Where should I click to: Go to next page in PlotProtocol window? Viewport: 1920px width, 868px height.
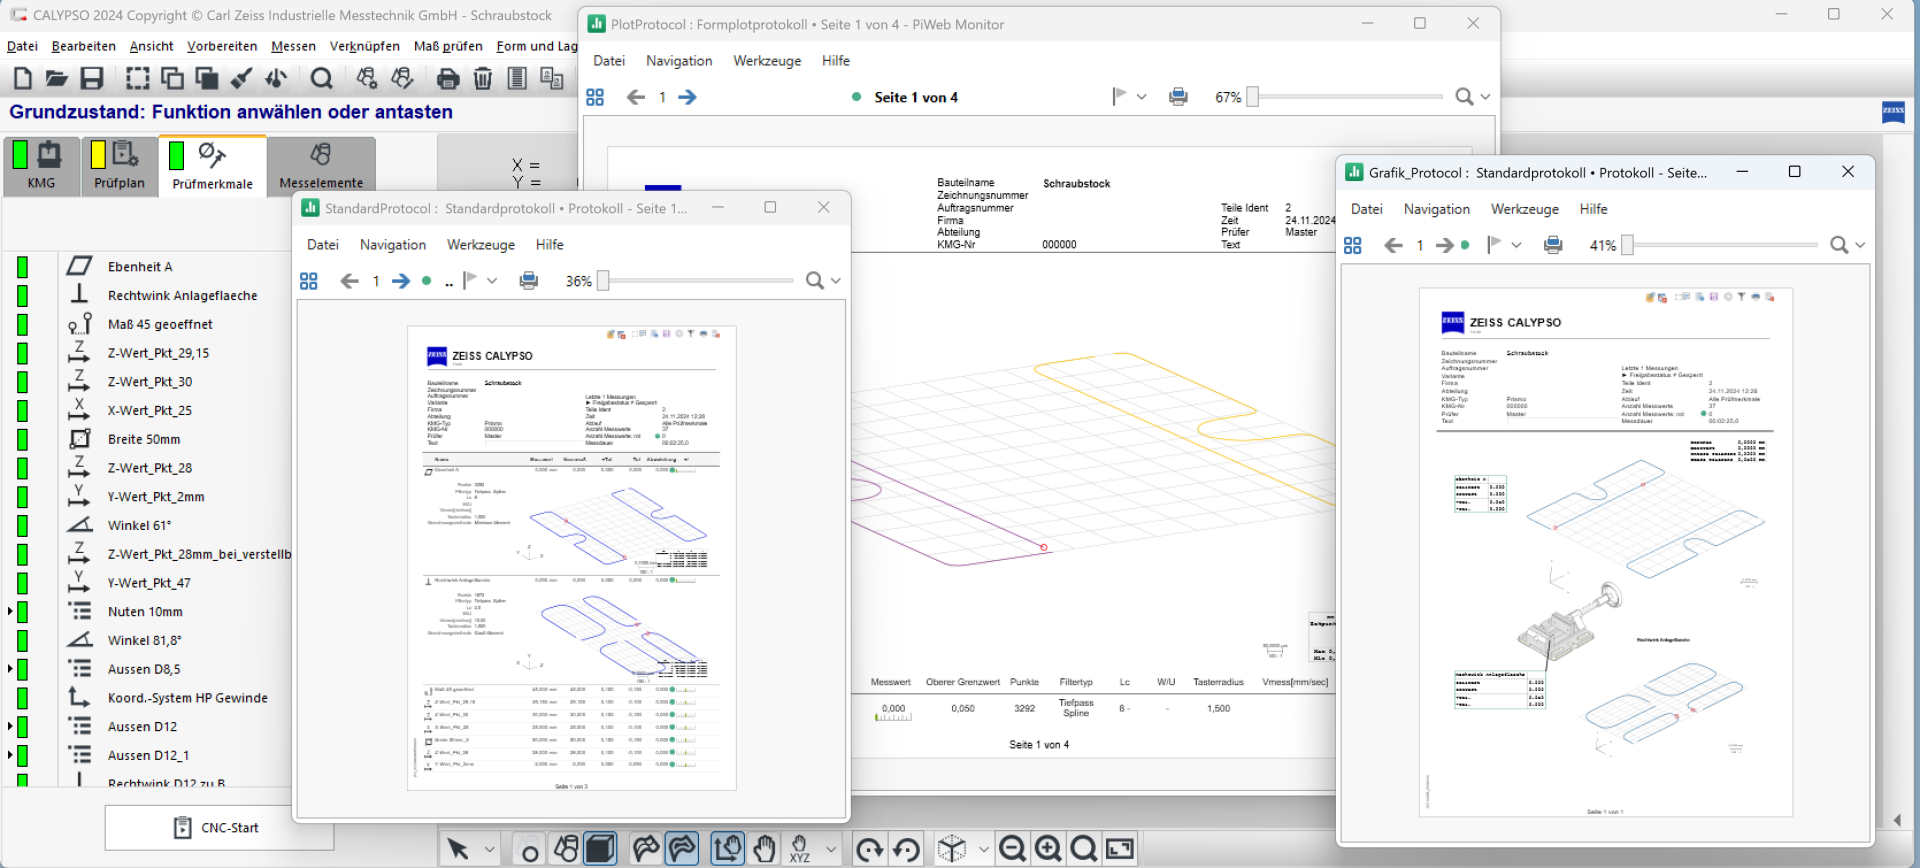[x=687, y=97]
